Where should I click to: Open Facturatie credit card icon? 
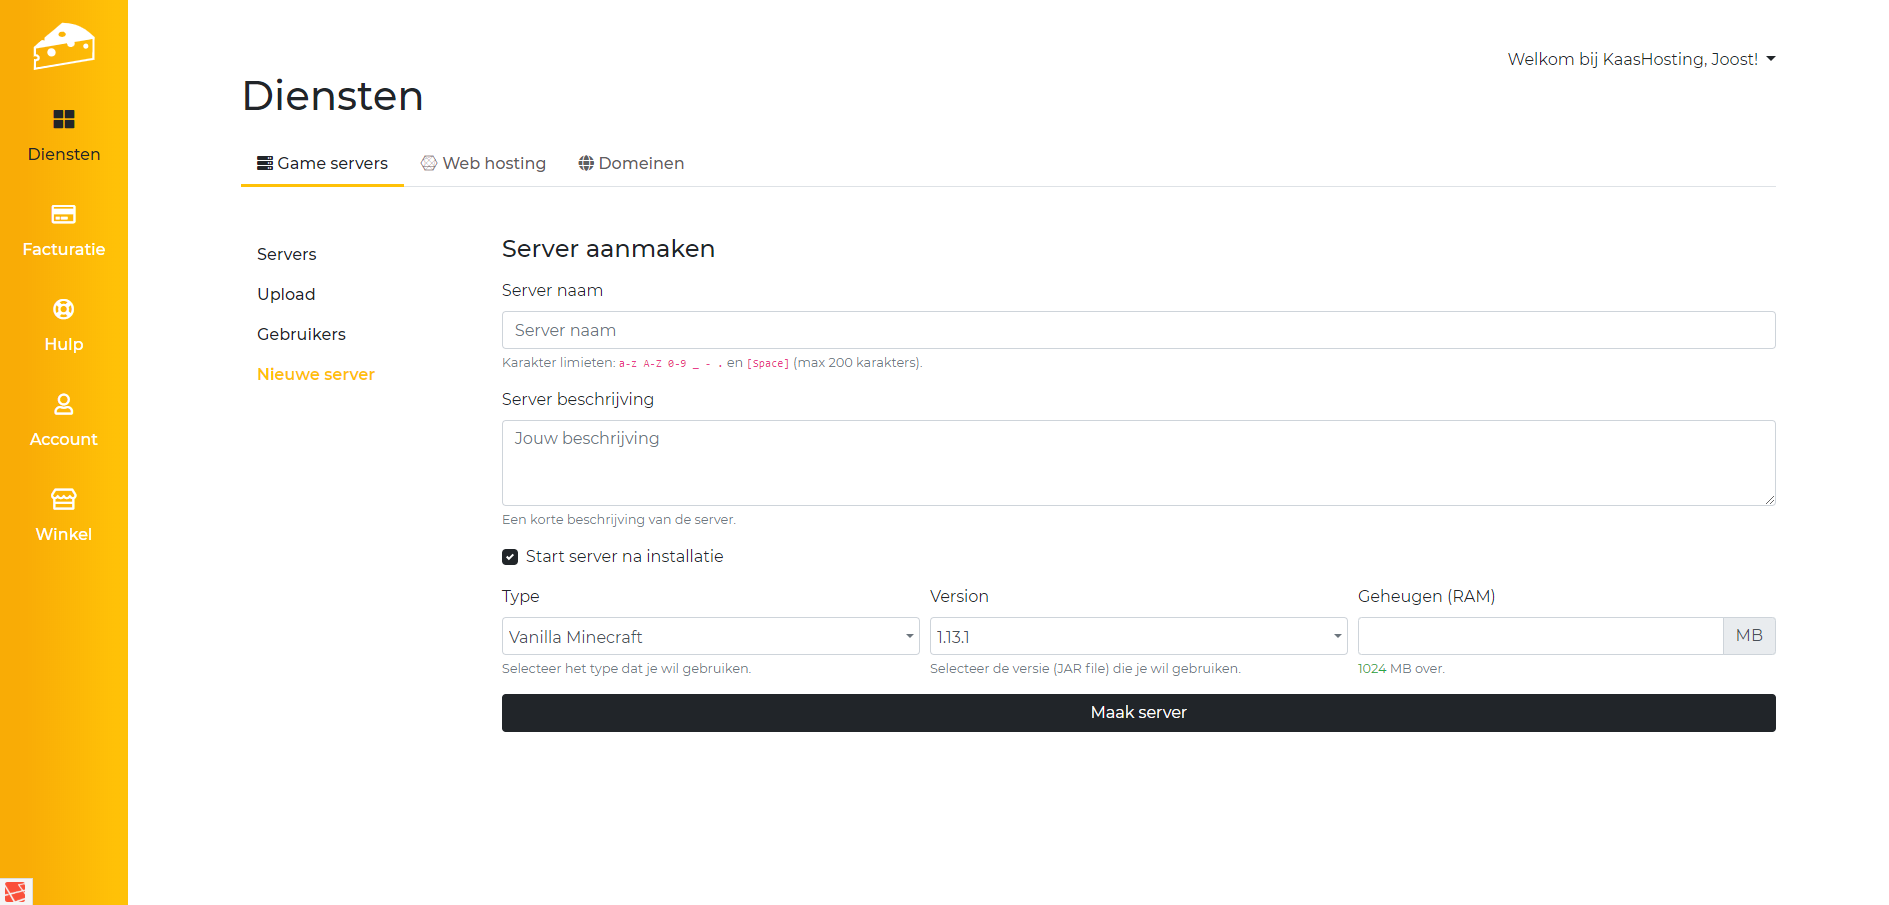point(64,214)
